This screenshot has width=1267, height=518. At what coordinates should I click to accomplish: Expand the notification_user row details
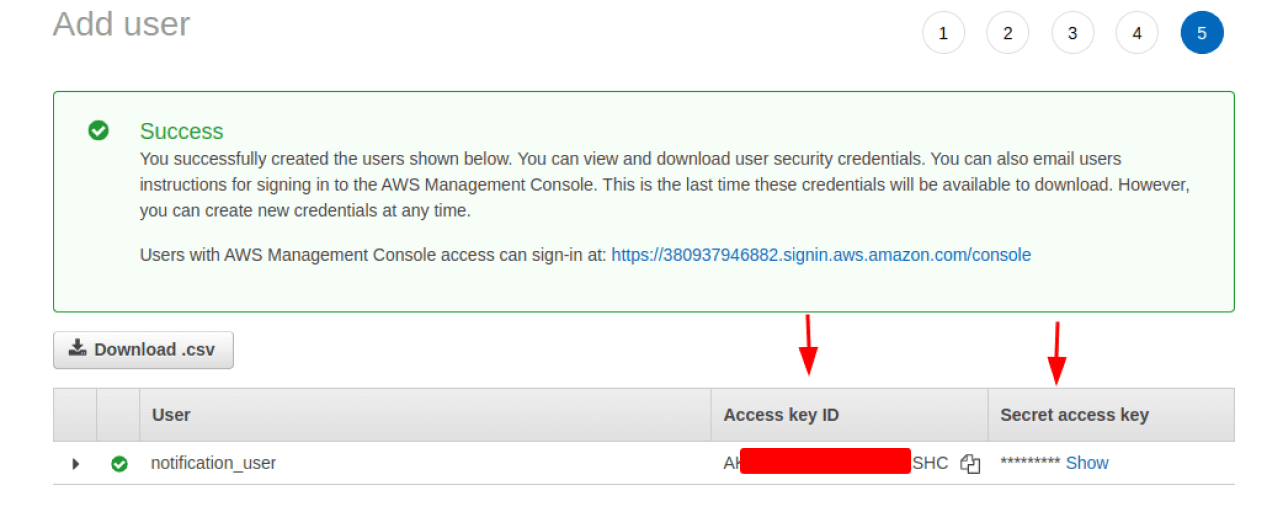75,464
